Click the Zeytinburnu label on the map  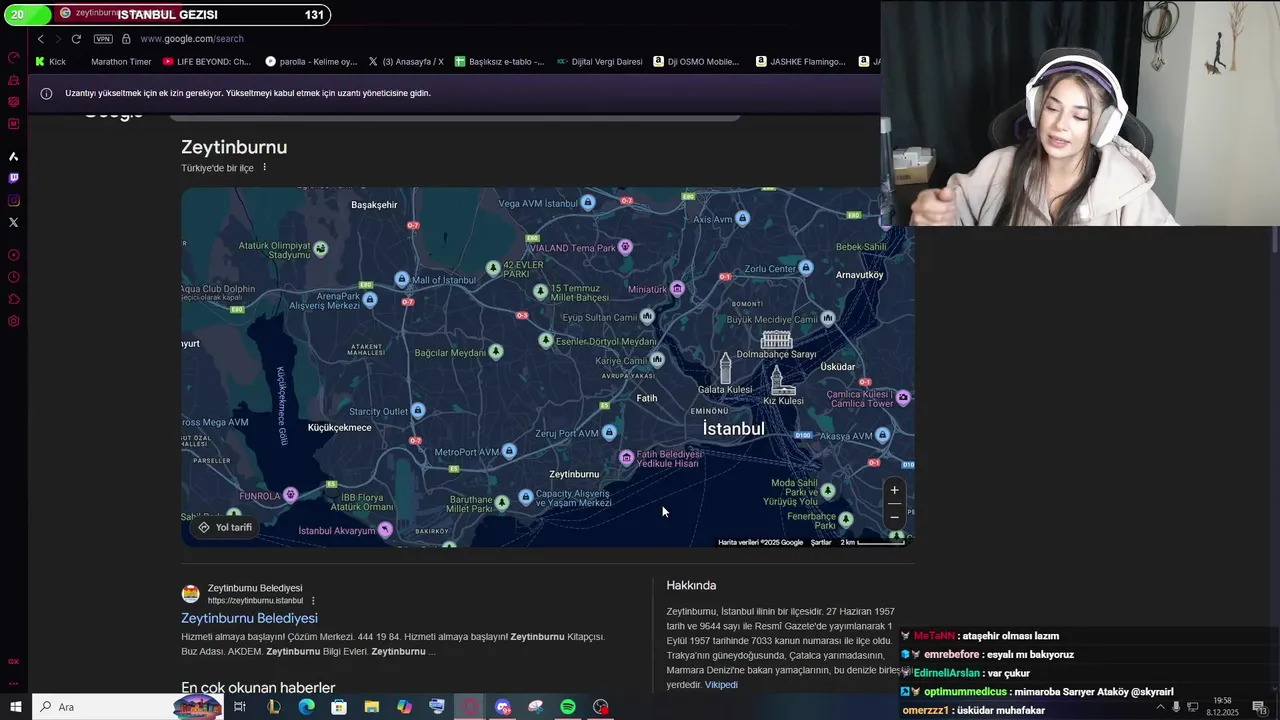[574, 474]
